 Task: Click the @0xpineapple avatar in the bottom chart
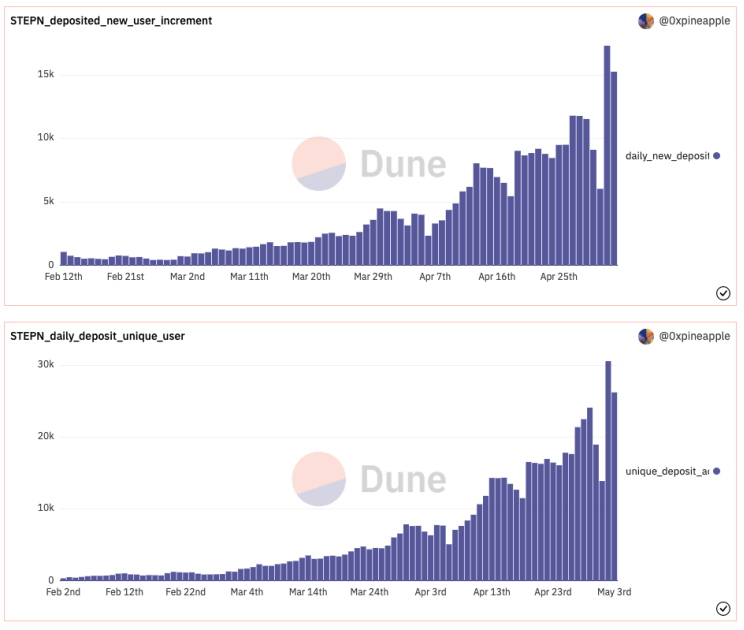(646, 336)
